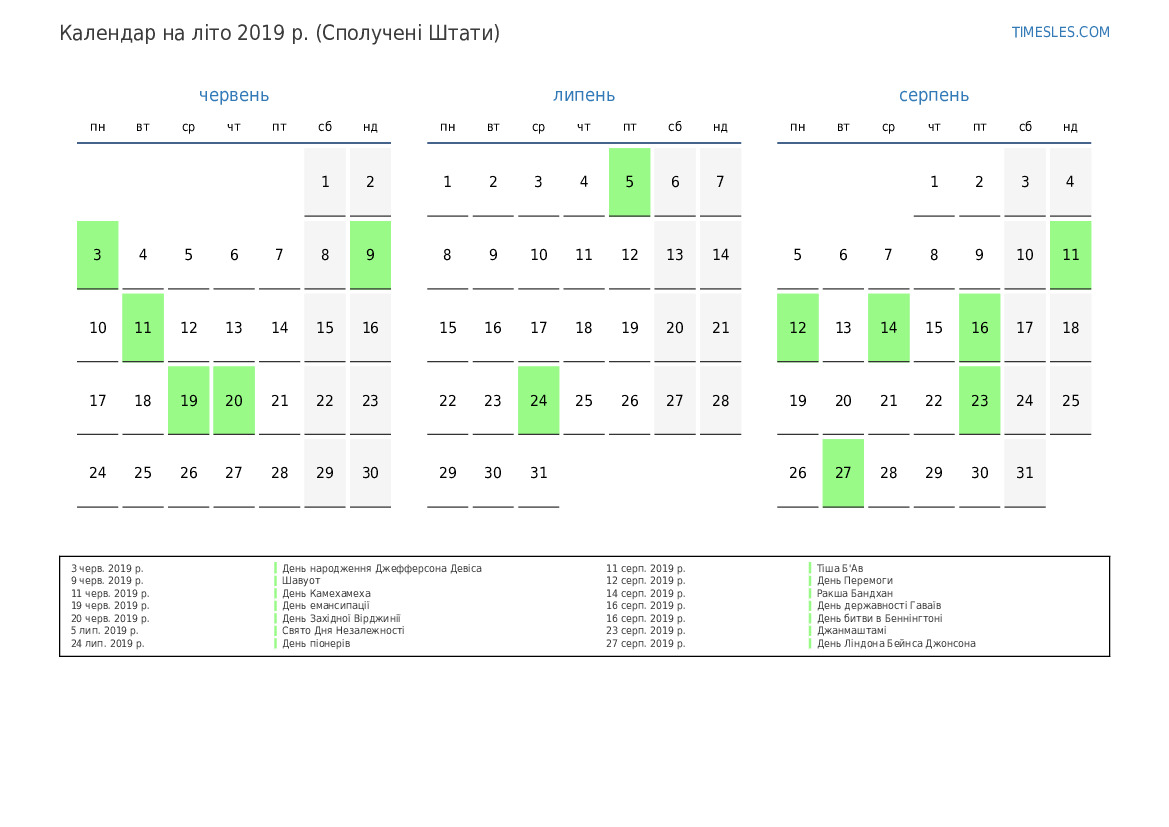The image size is (1169, 827).
Task: Click day 1 in серпень
Action: pos(934,182)
